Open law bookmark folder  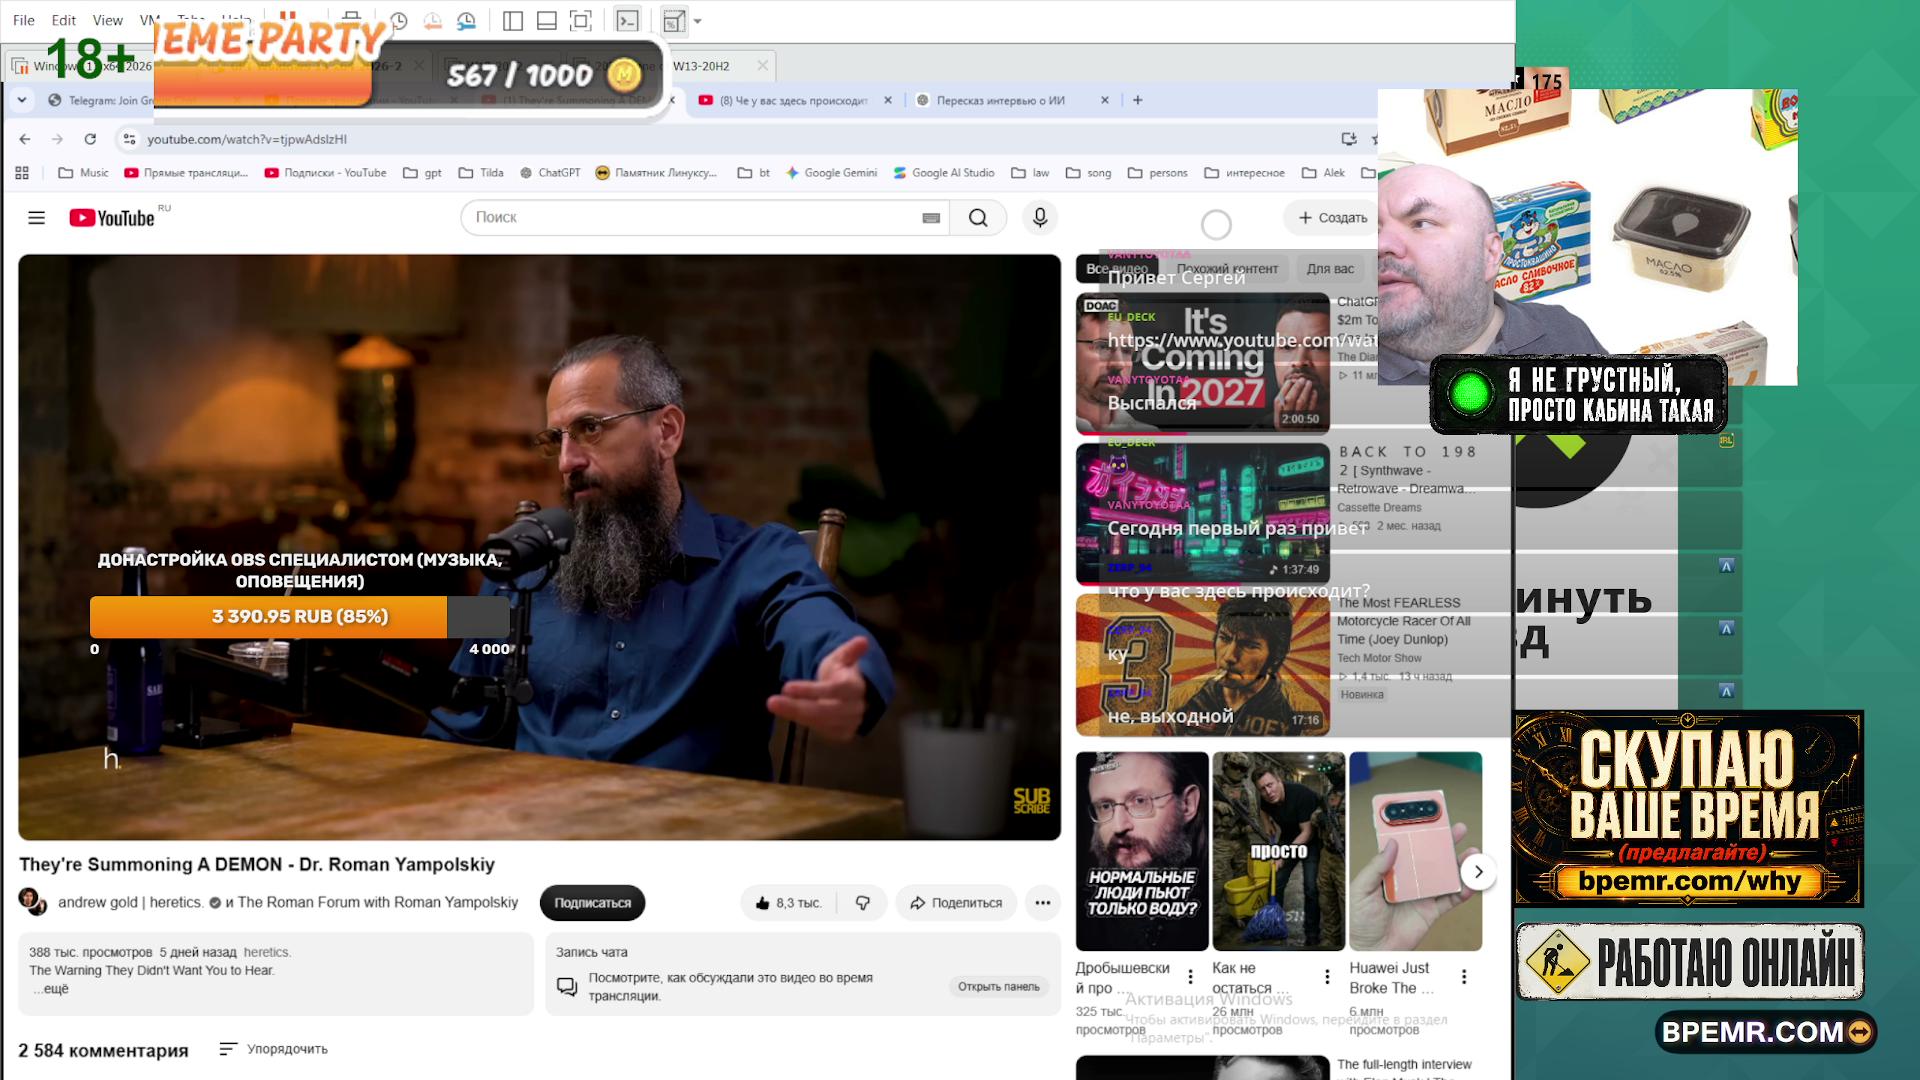point(1030,173)
